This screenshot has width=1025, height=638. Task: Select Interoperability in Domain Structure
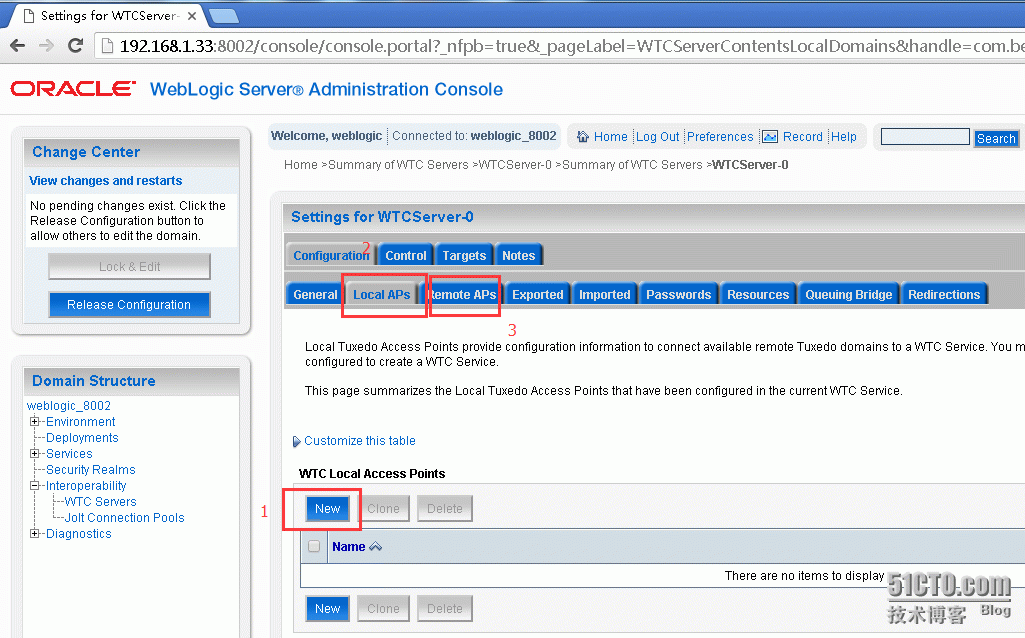(86, 486)
